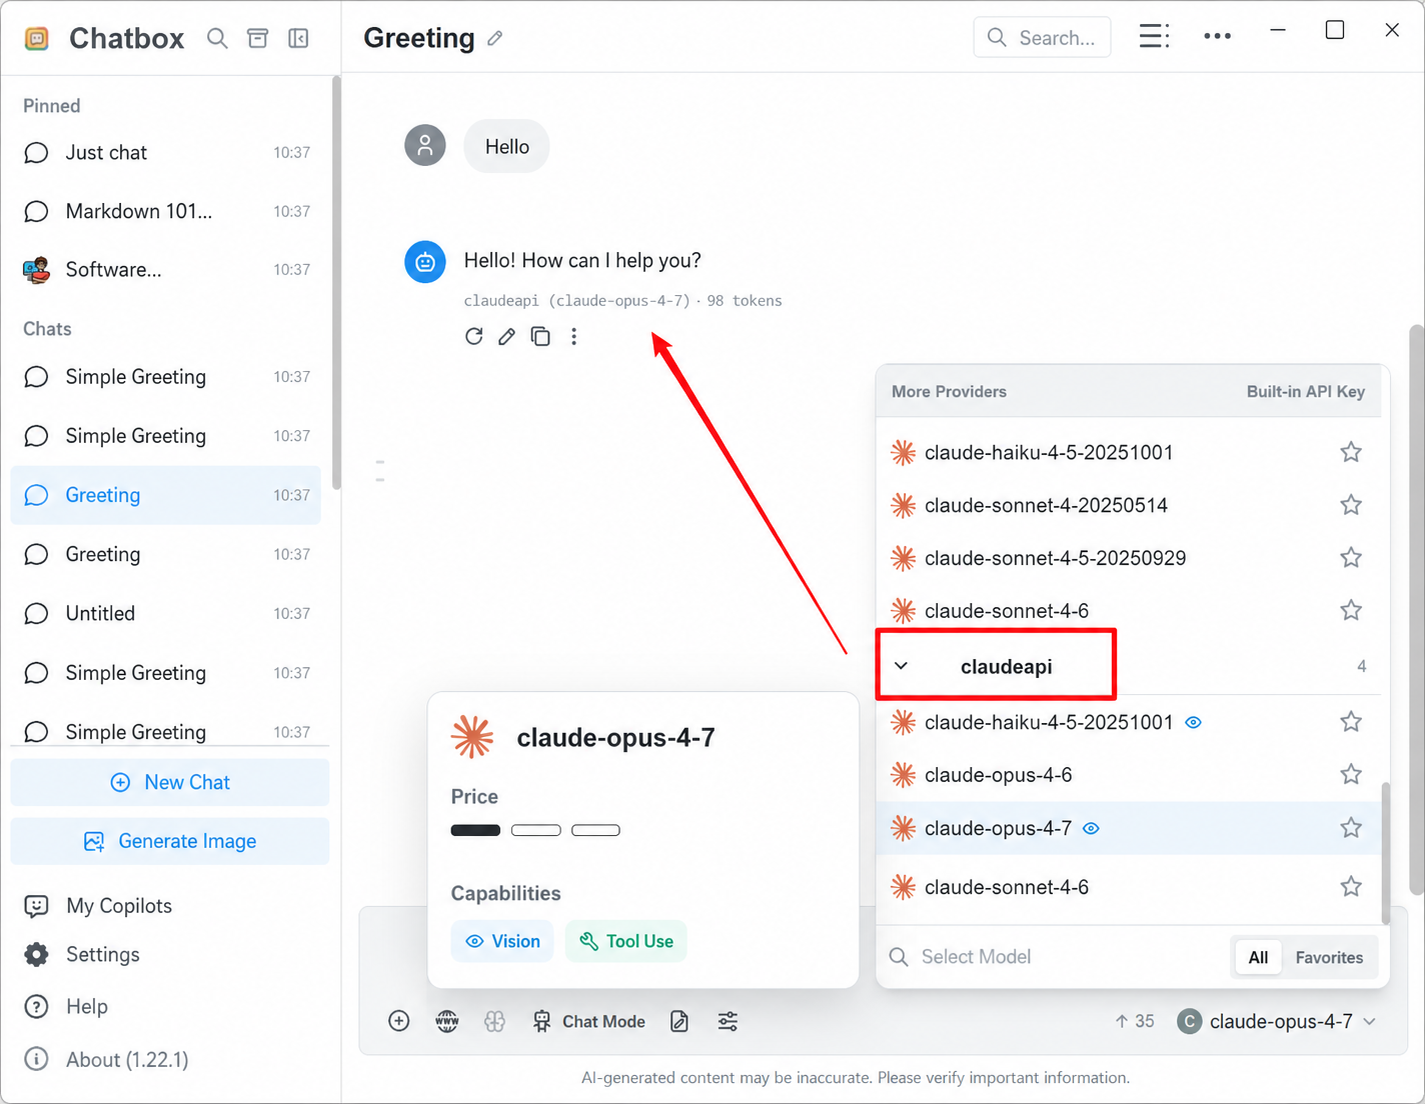Click the conversation area scrollbar
This screenshot has height=1104, width=1425.
tap(1416, 610)
